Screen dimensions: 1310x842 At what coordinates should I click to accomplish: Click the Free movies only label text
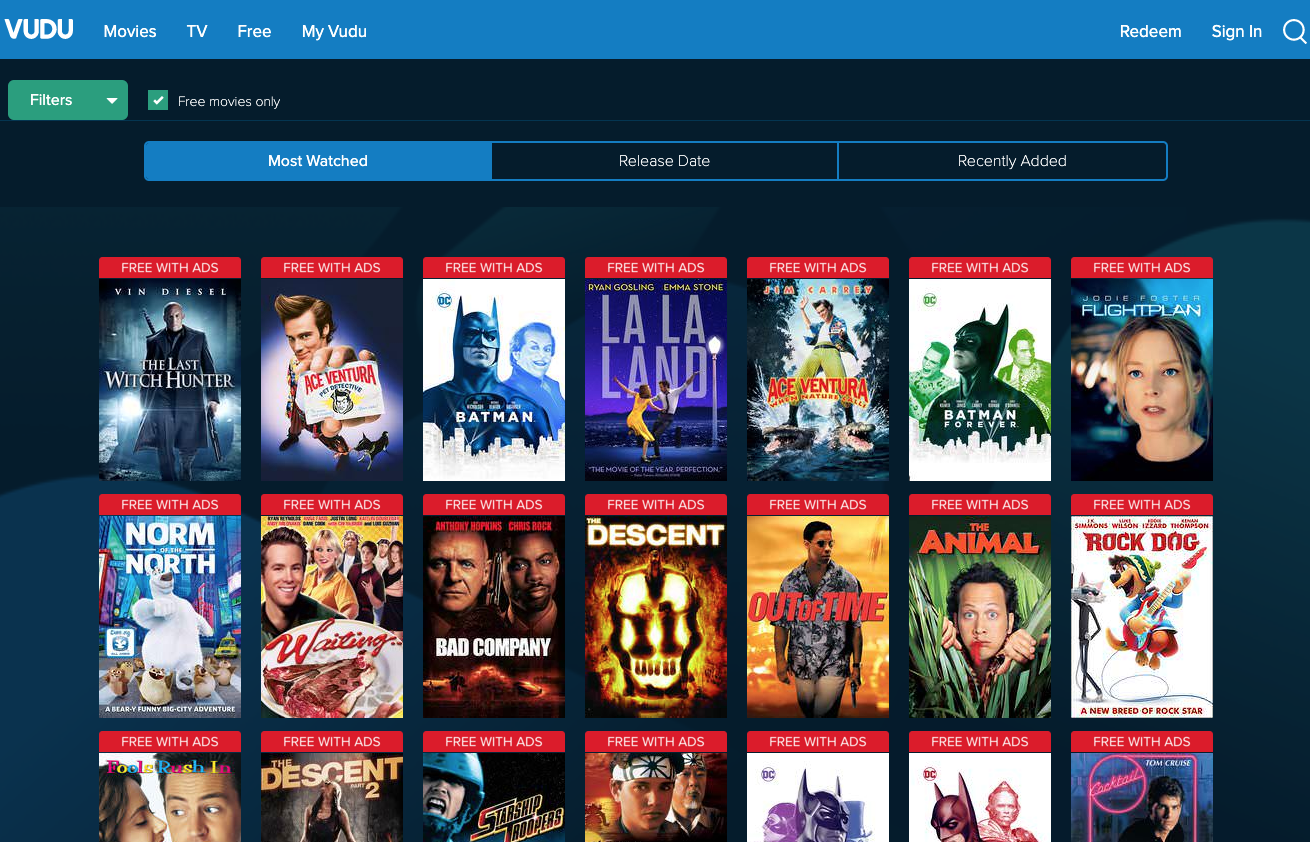pos(229,101)
